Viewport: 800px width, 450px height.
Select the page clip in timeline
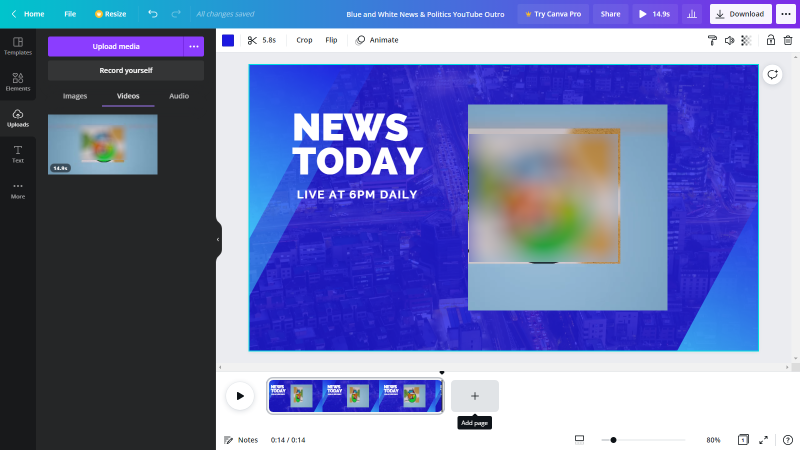(356, 396)
